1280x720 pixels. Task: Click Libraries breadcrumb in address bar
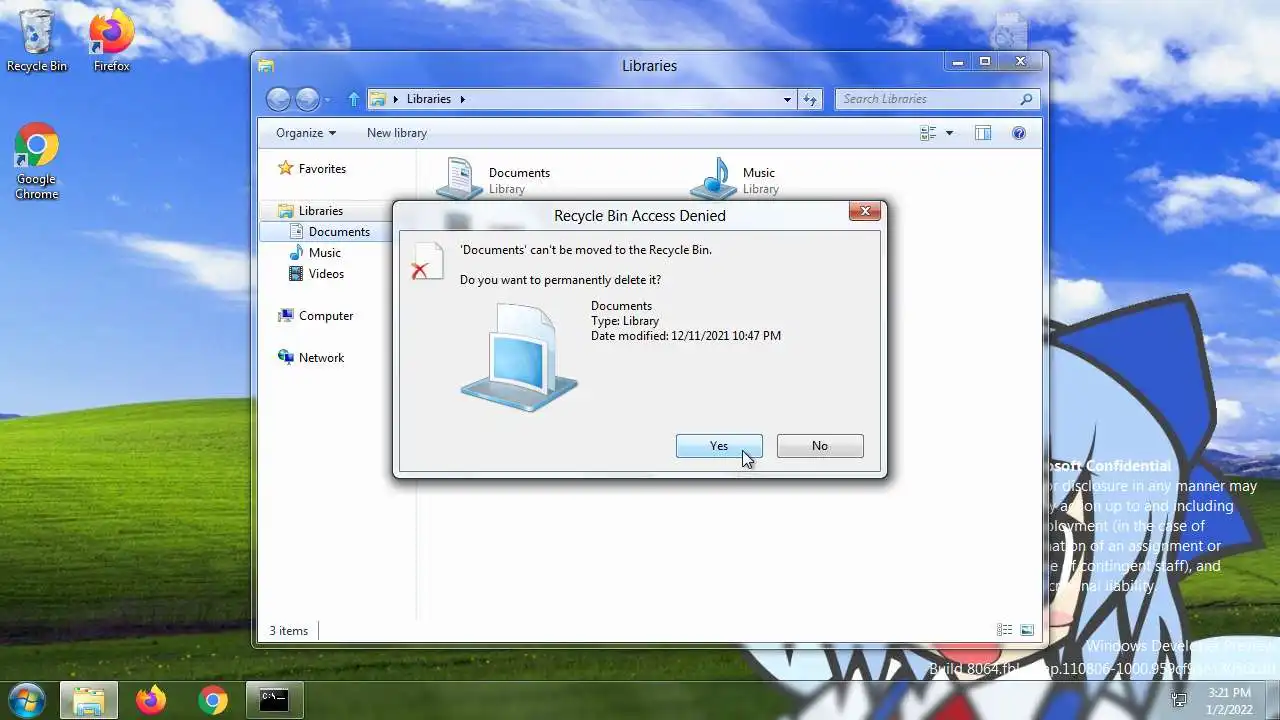[429, 99]
